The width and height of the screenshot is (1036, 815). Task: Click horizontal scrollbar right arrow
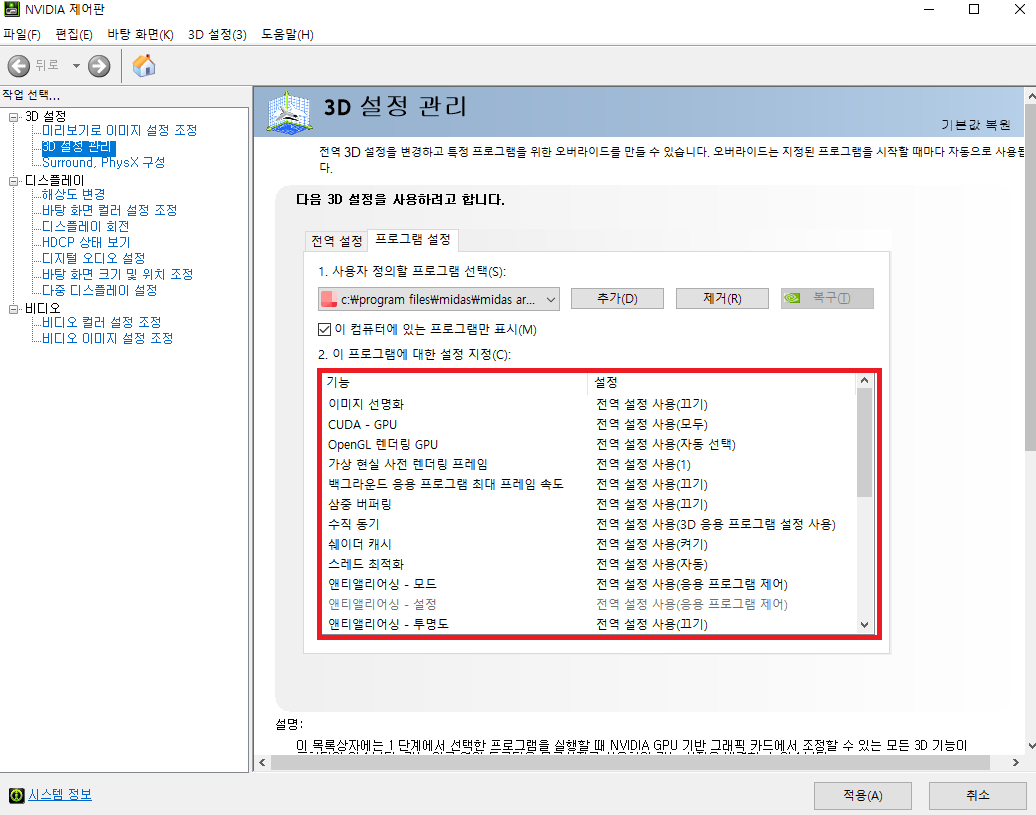1016,763
